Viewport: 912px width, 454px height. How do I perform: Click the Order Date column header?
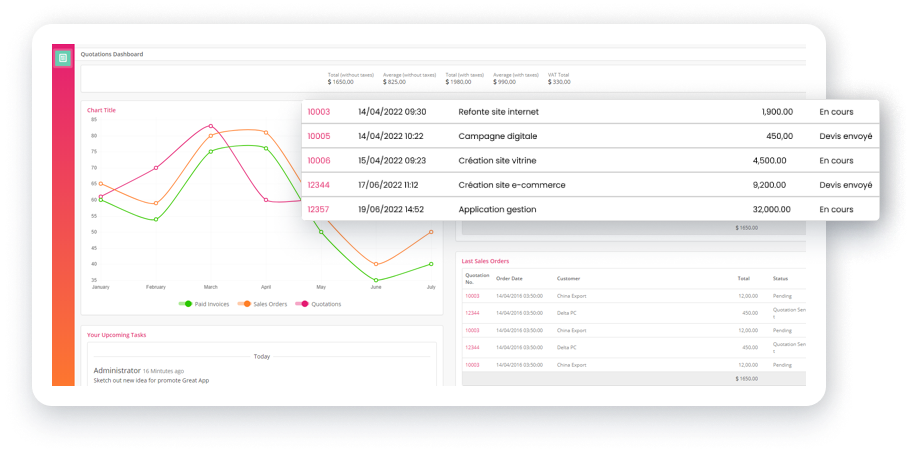point(510,278)
